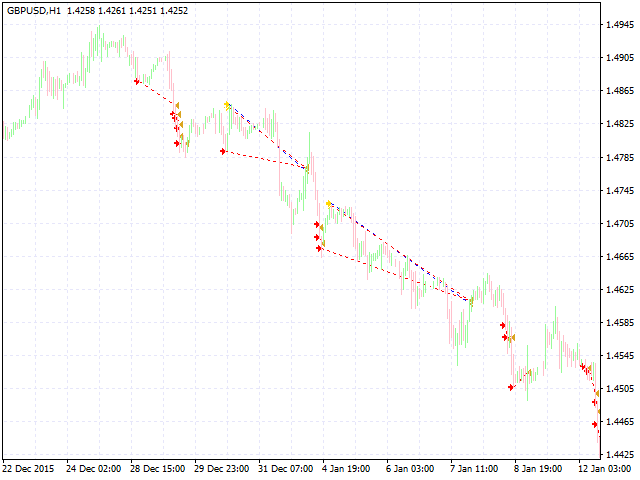Click the lowest red marker near 4 Jan
This screenshot has height=480, width=640.
point(318,248)
